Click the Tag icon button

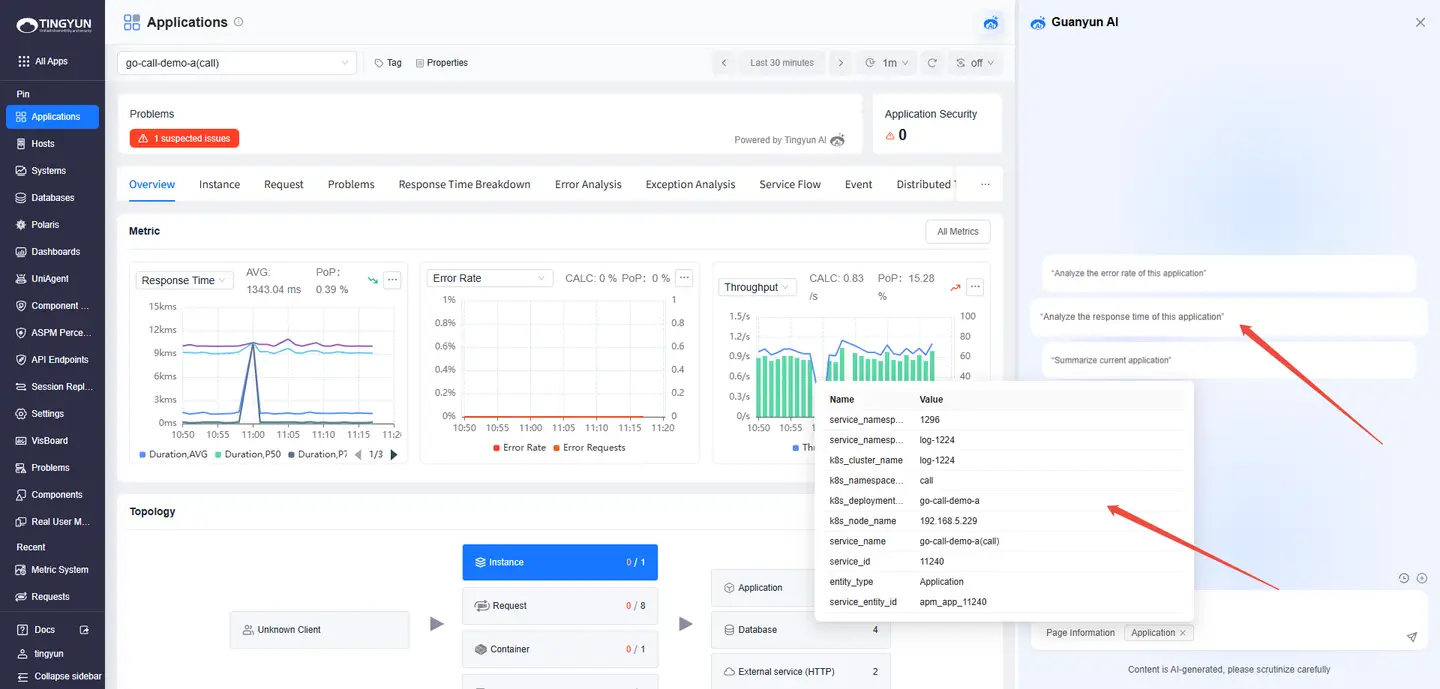point(388,63)
